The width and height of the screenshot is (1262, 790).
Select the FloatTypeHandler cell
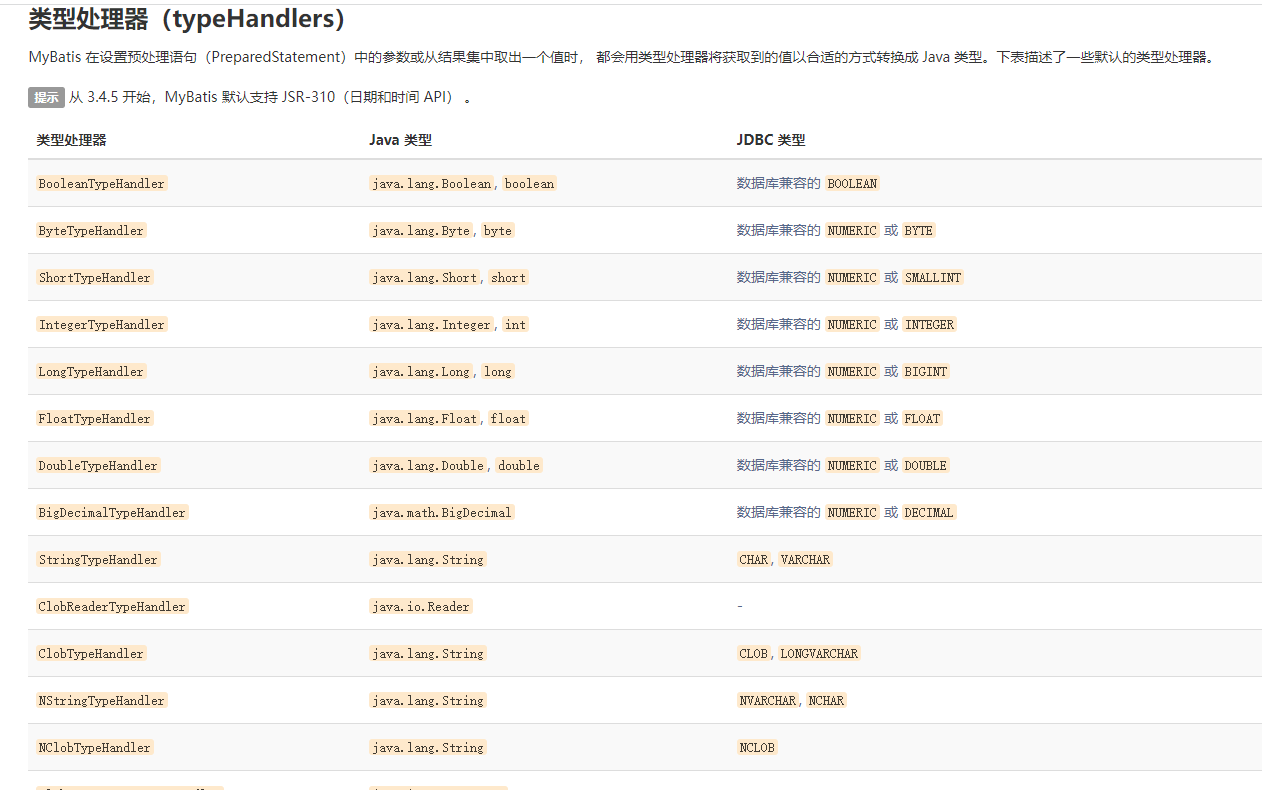pyautogui.click(x=95, y=418)
